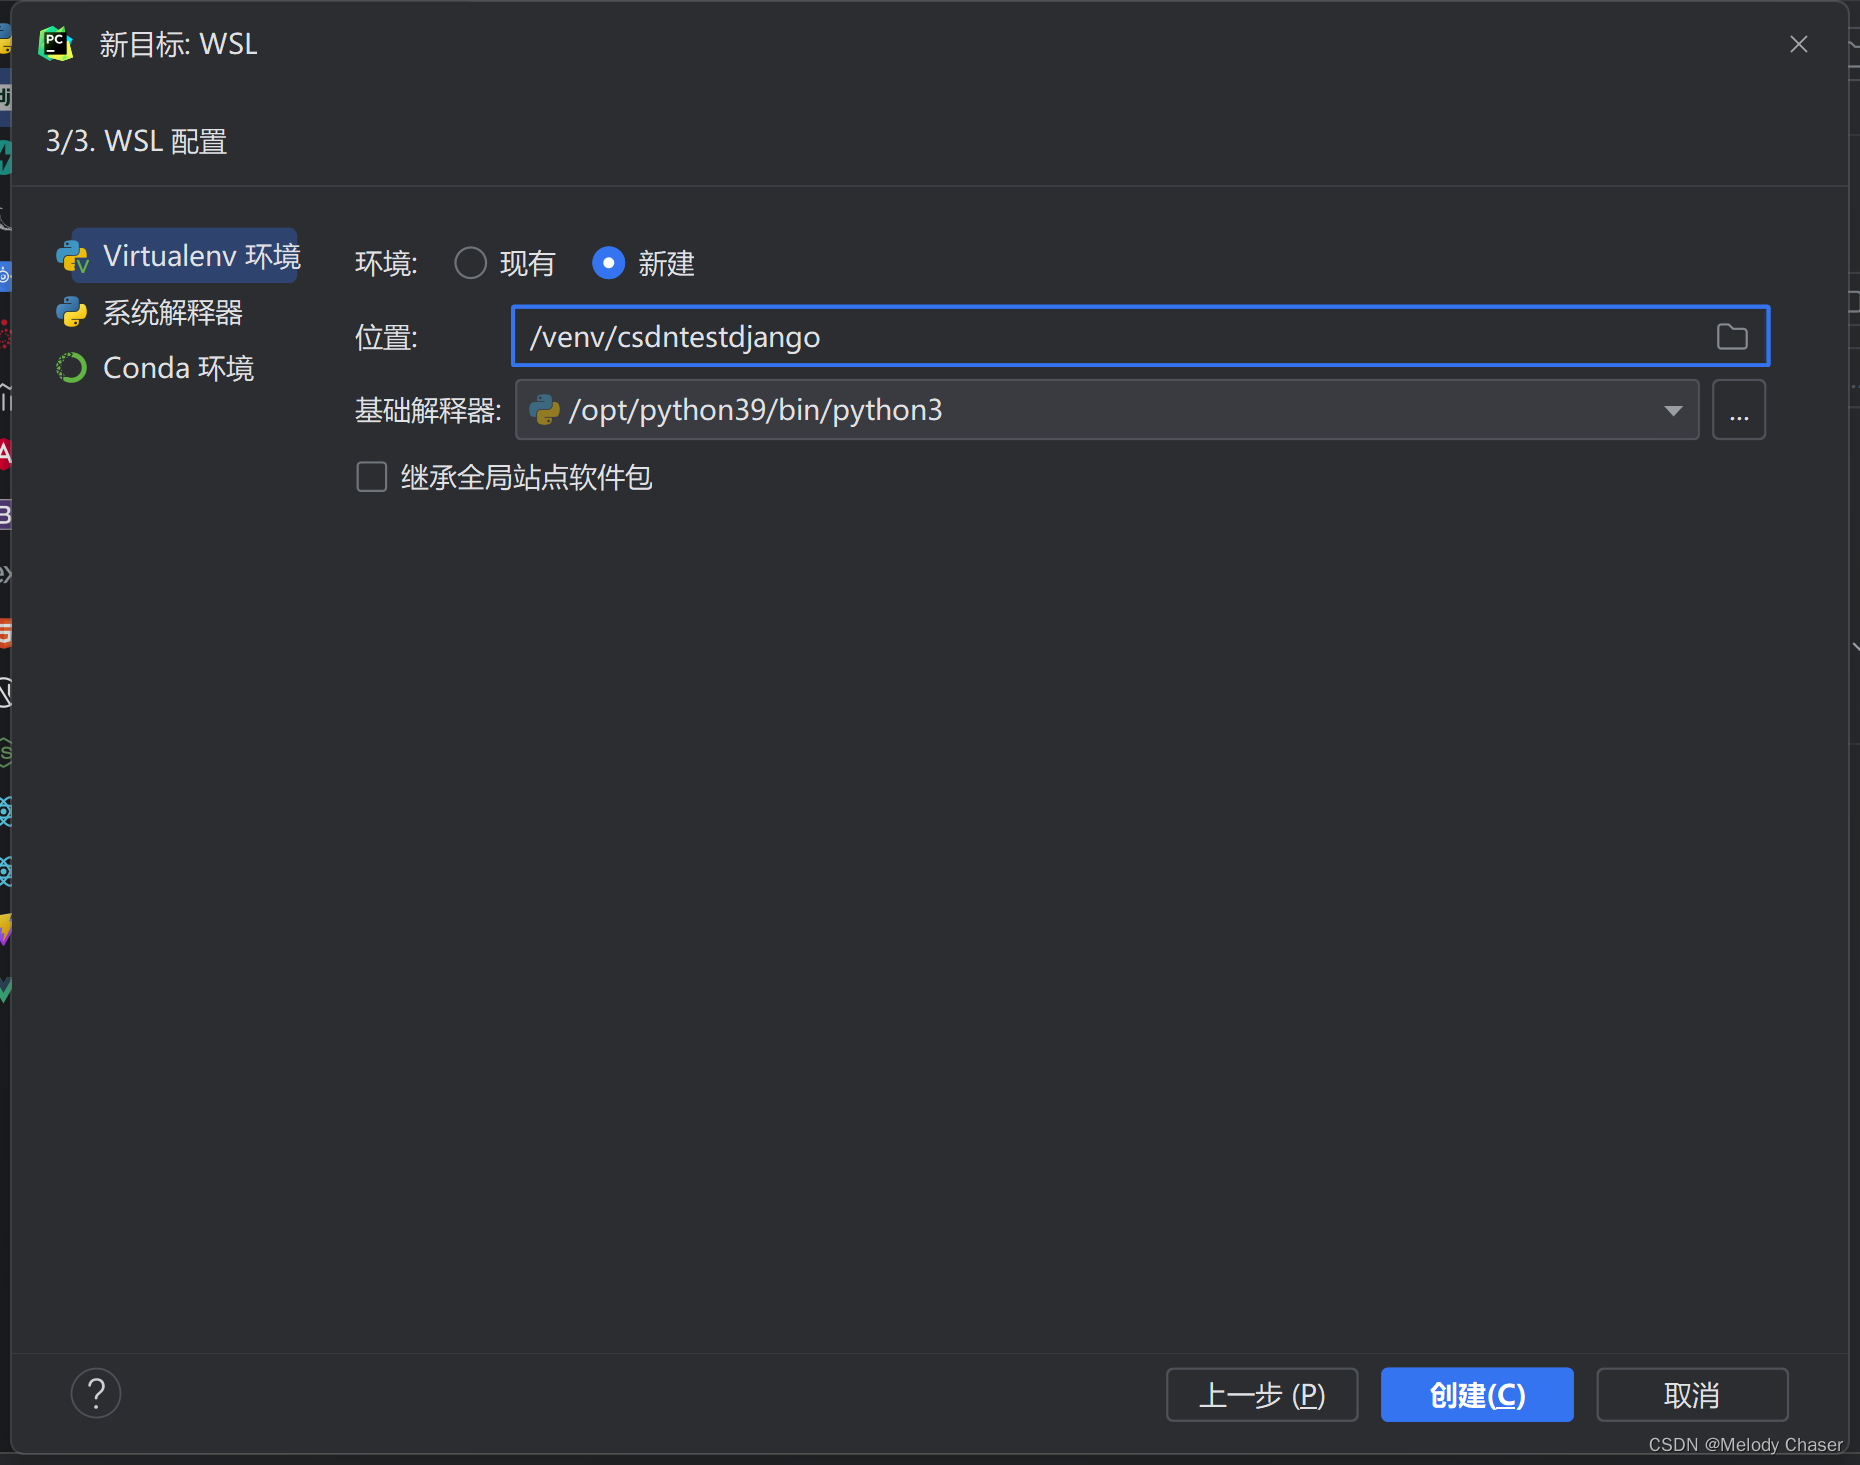
Task: Switch to Conda 环境 option
Action: click(x=178, y=367)
